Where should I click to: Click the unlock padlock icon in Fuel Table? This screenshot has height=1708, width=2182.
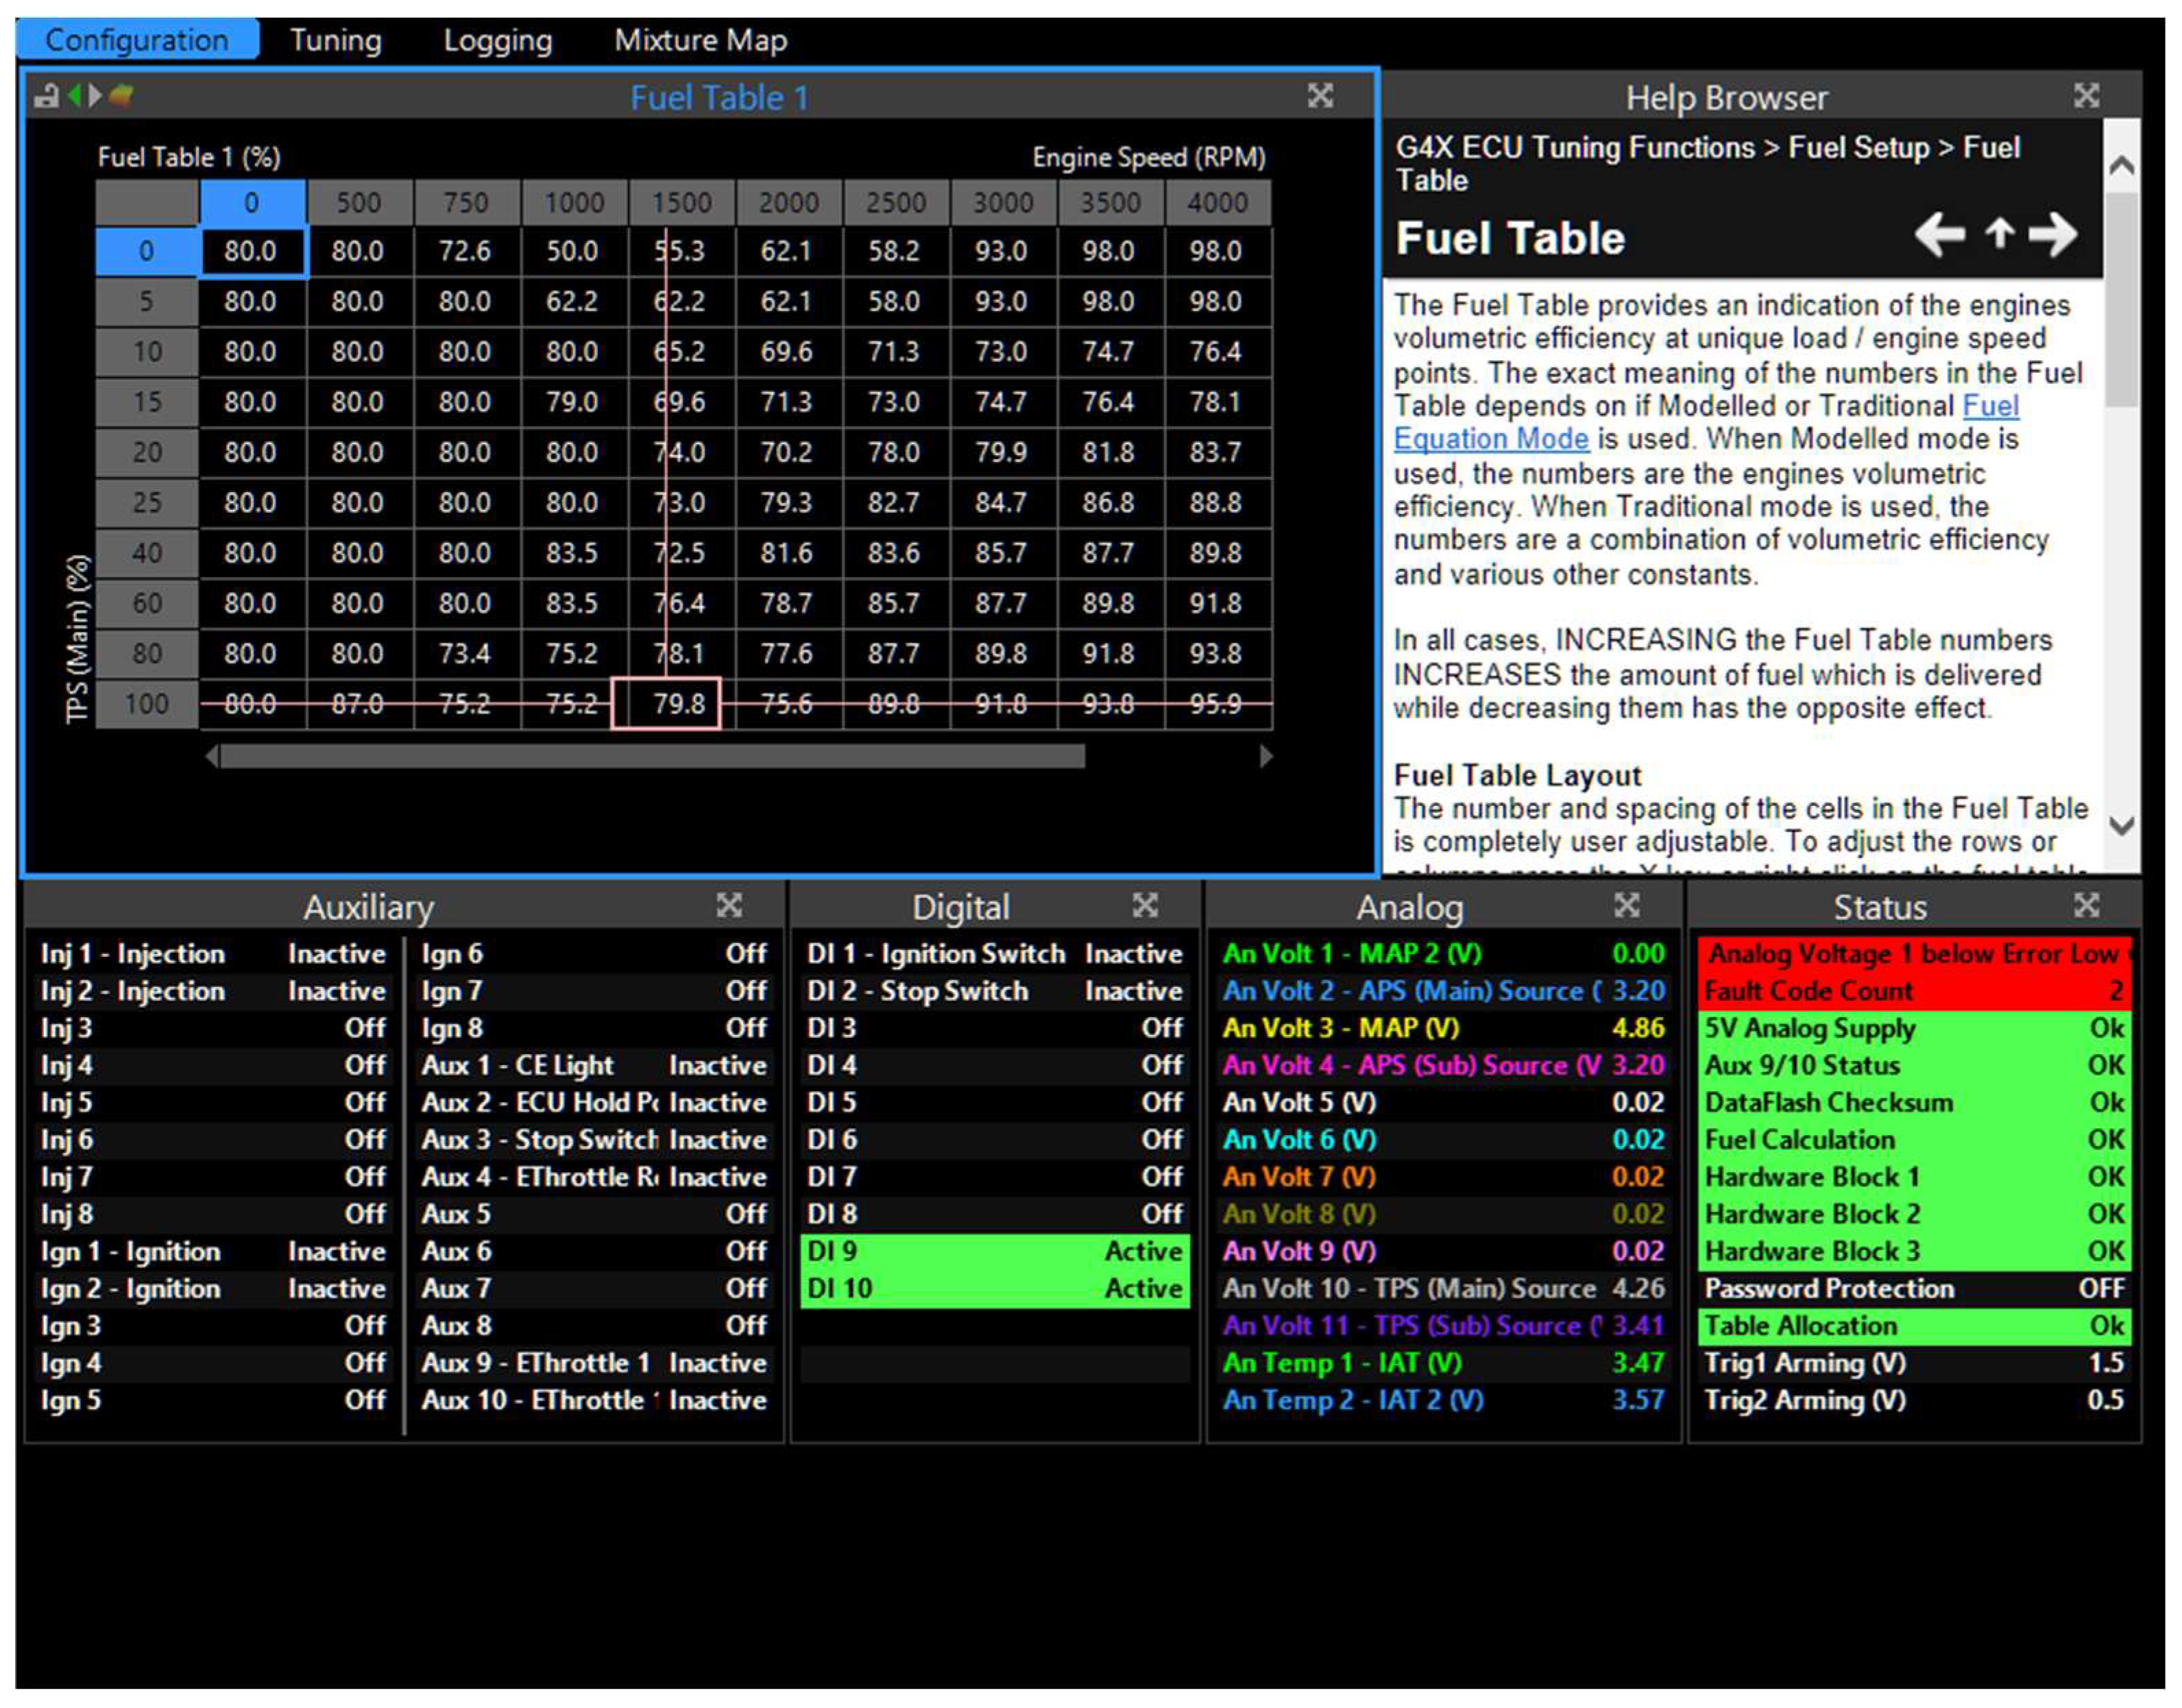[46, 97]
